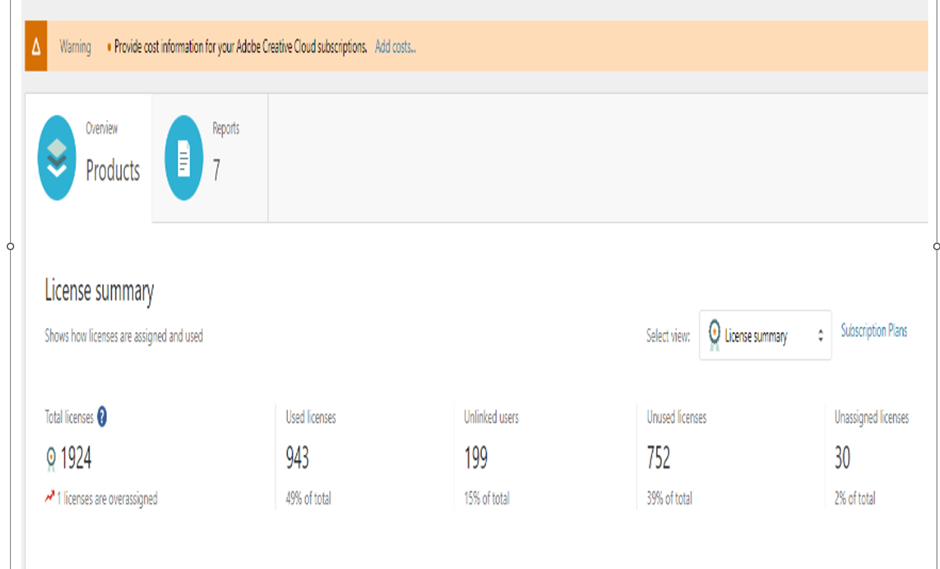Click the '15% of total' text
The width and height of the screenshot is (940, 569).
tap(486, 498)
